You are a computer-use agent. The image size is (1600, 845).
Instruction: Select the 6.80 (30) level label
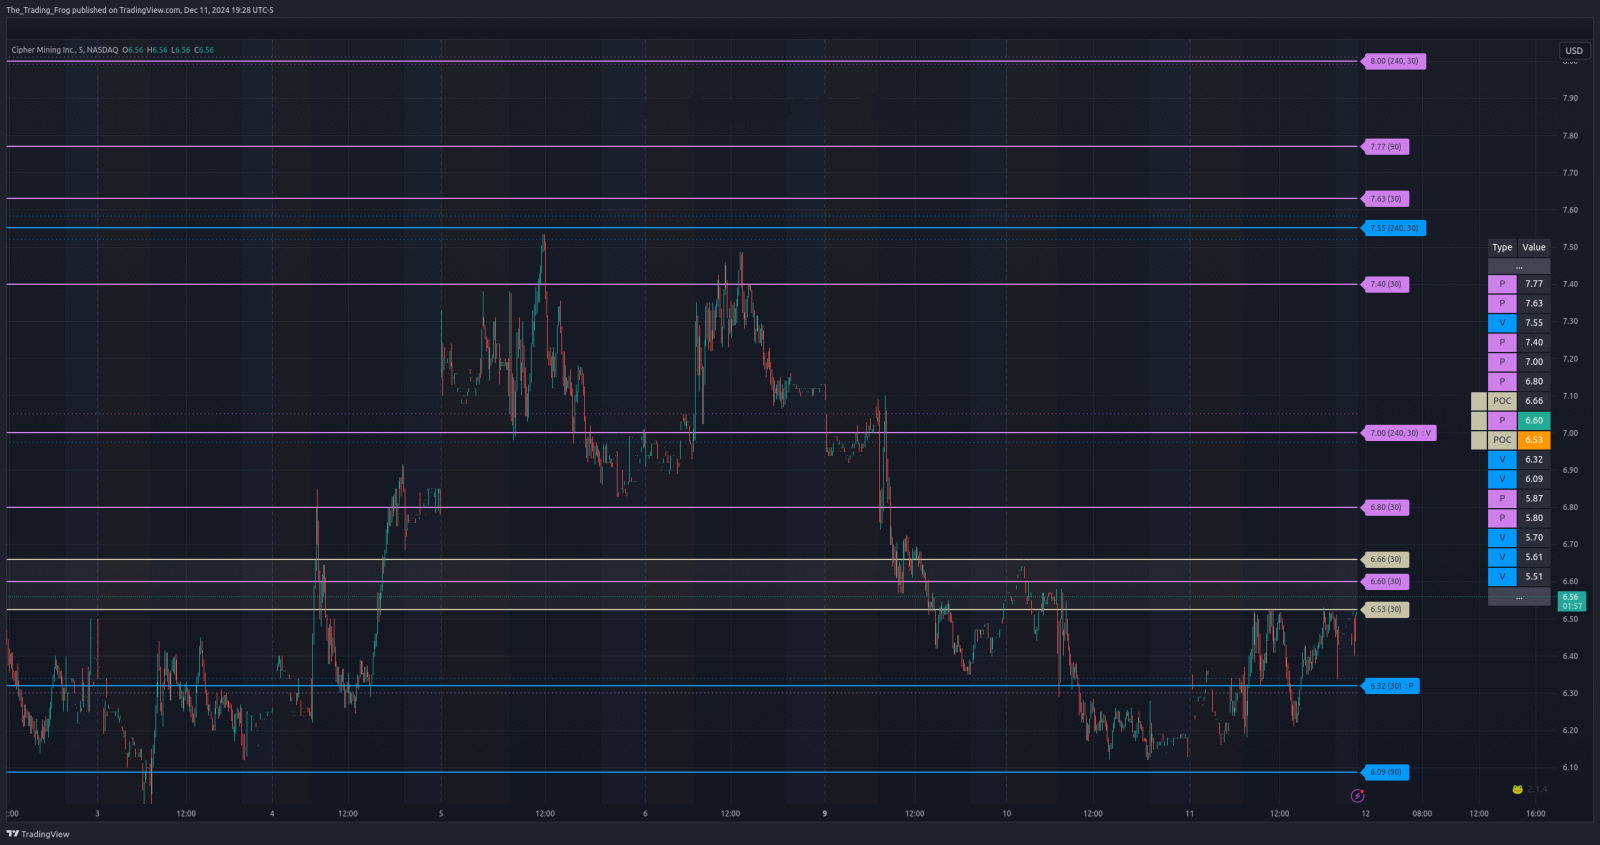(1386, 507)
